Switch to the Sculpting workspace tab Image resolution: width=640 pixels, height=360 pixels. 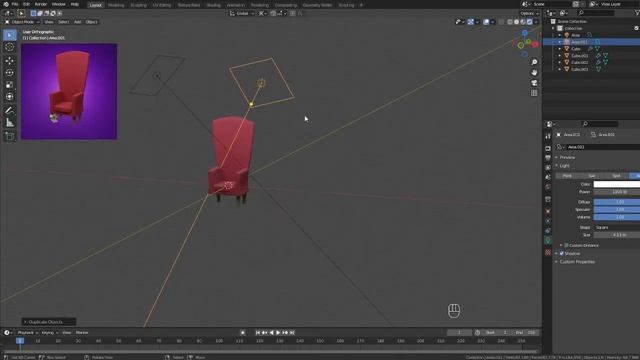138,5
